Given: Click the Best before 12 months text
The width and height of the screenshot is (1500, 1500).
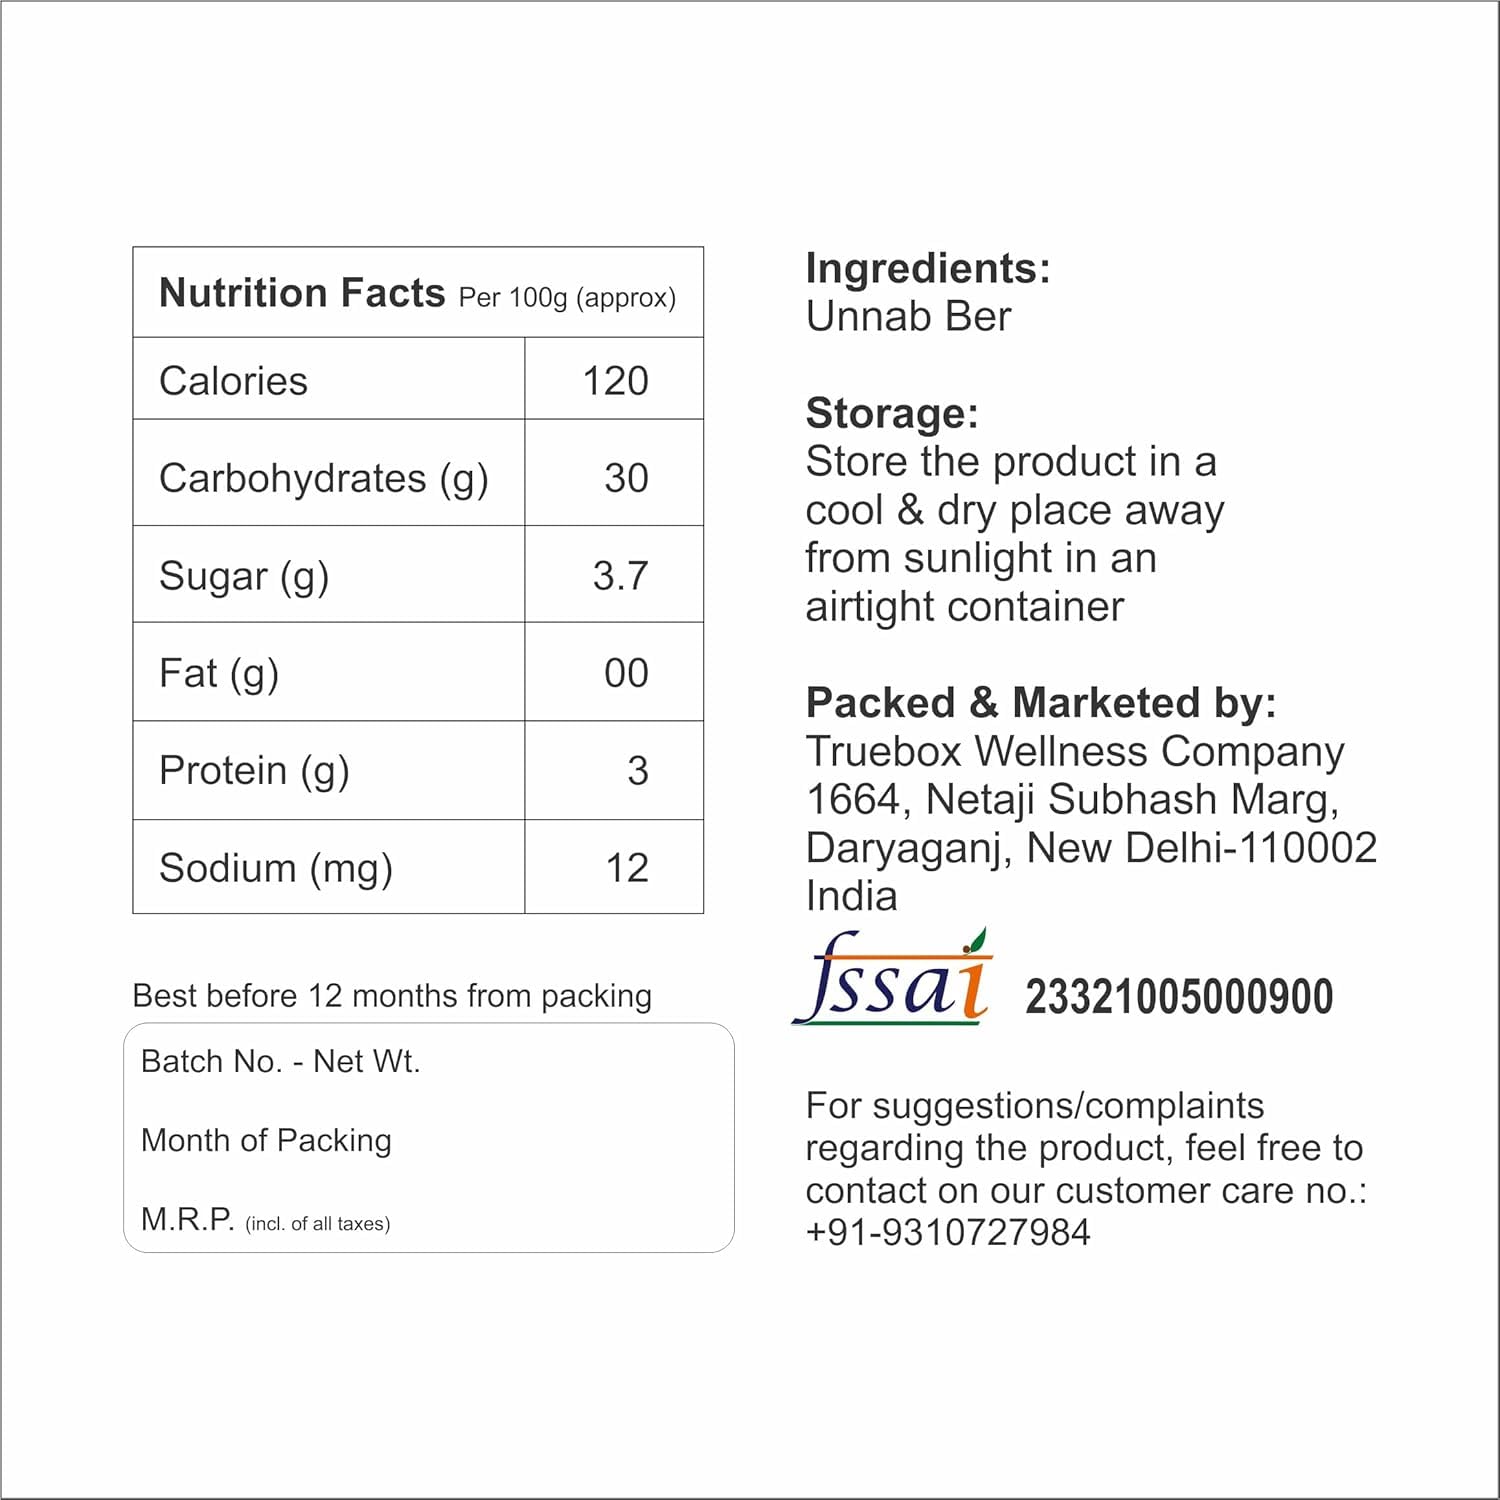Looking at the screenshot, I should tap(392, 996).
